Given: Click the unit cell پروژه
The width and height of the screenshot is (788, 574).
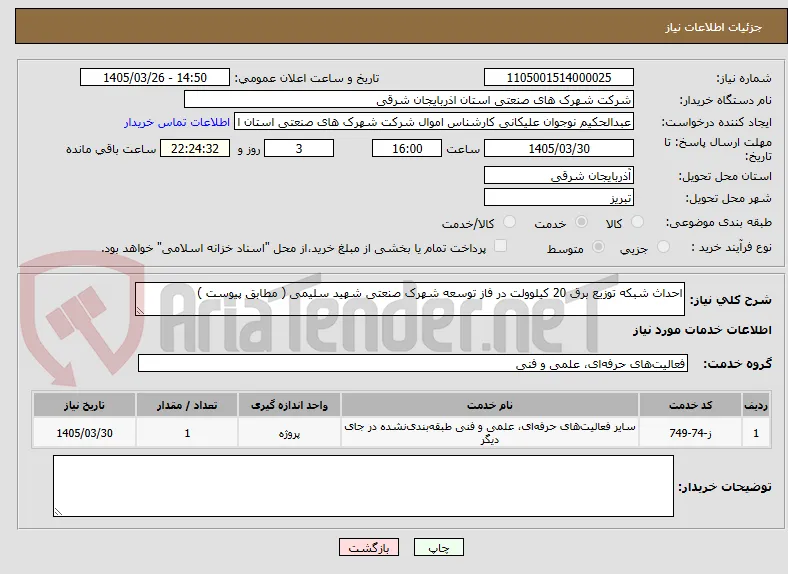Looking at the screenshot, I should coord(289,433).
